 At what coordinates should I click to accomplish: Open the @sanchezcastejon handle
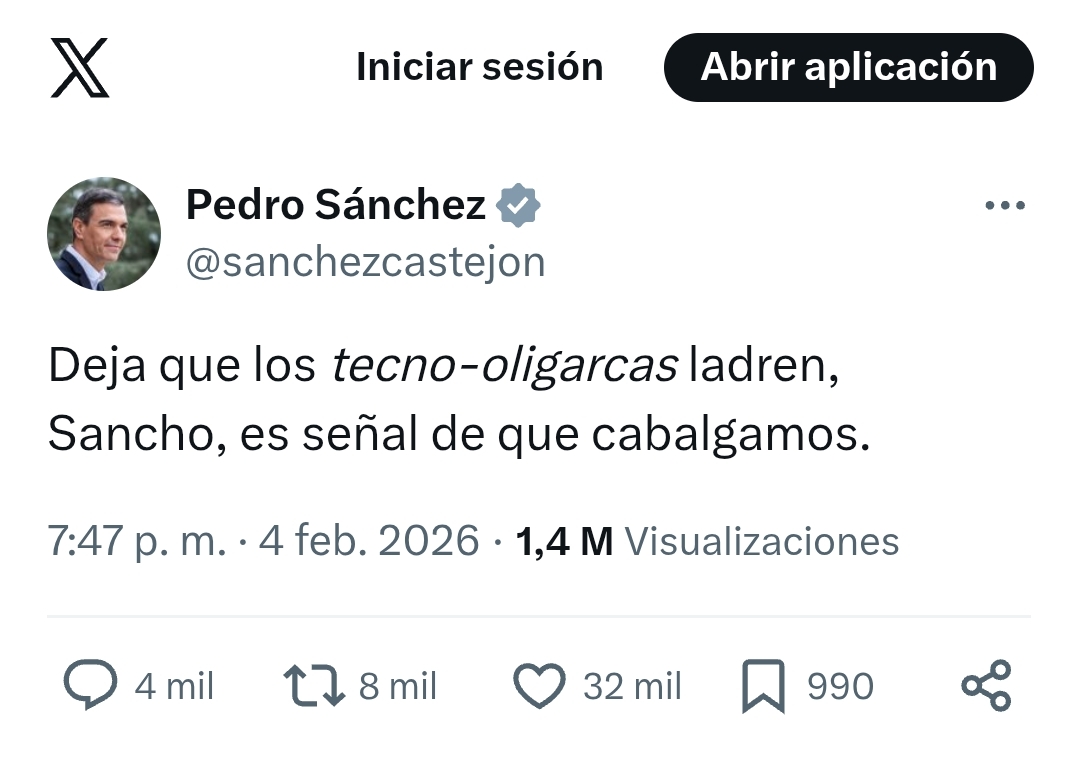pos(365,262)
